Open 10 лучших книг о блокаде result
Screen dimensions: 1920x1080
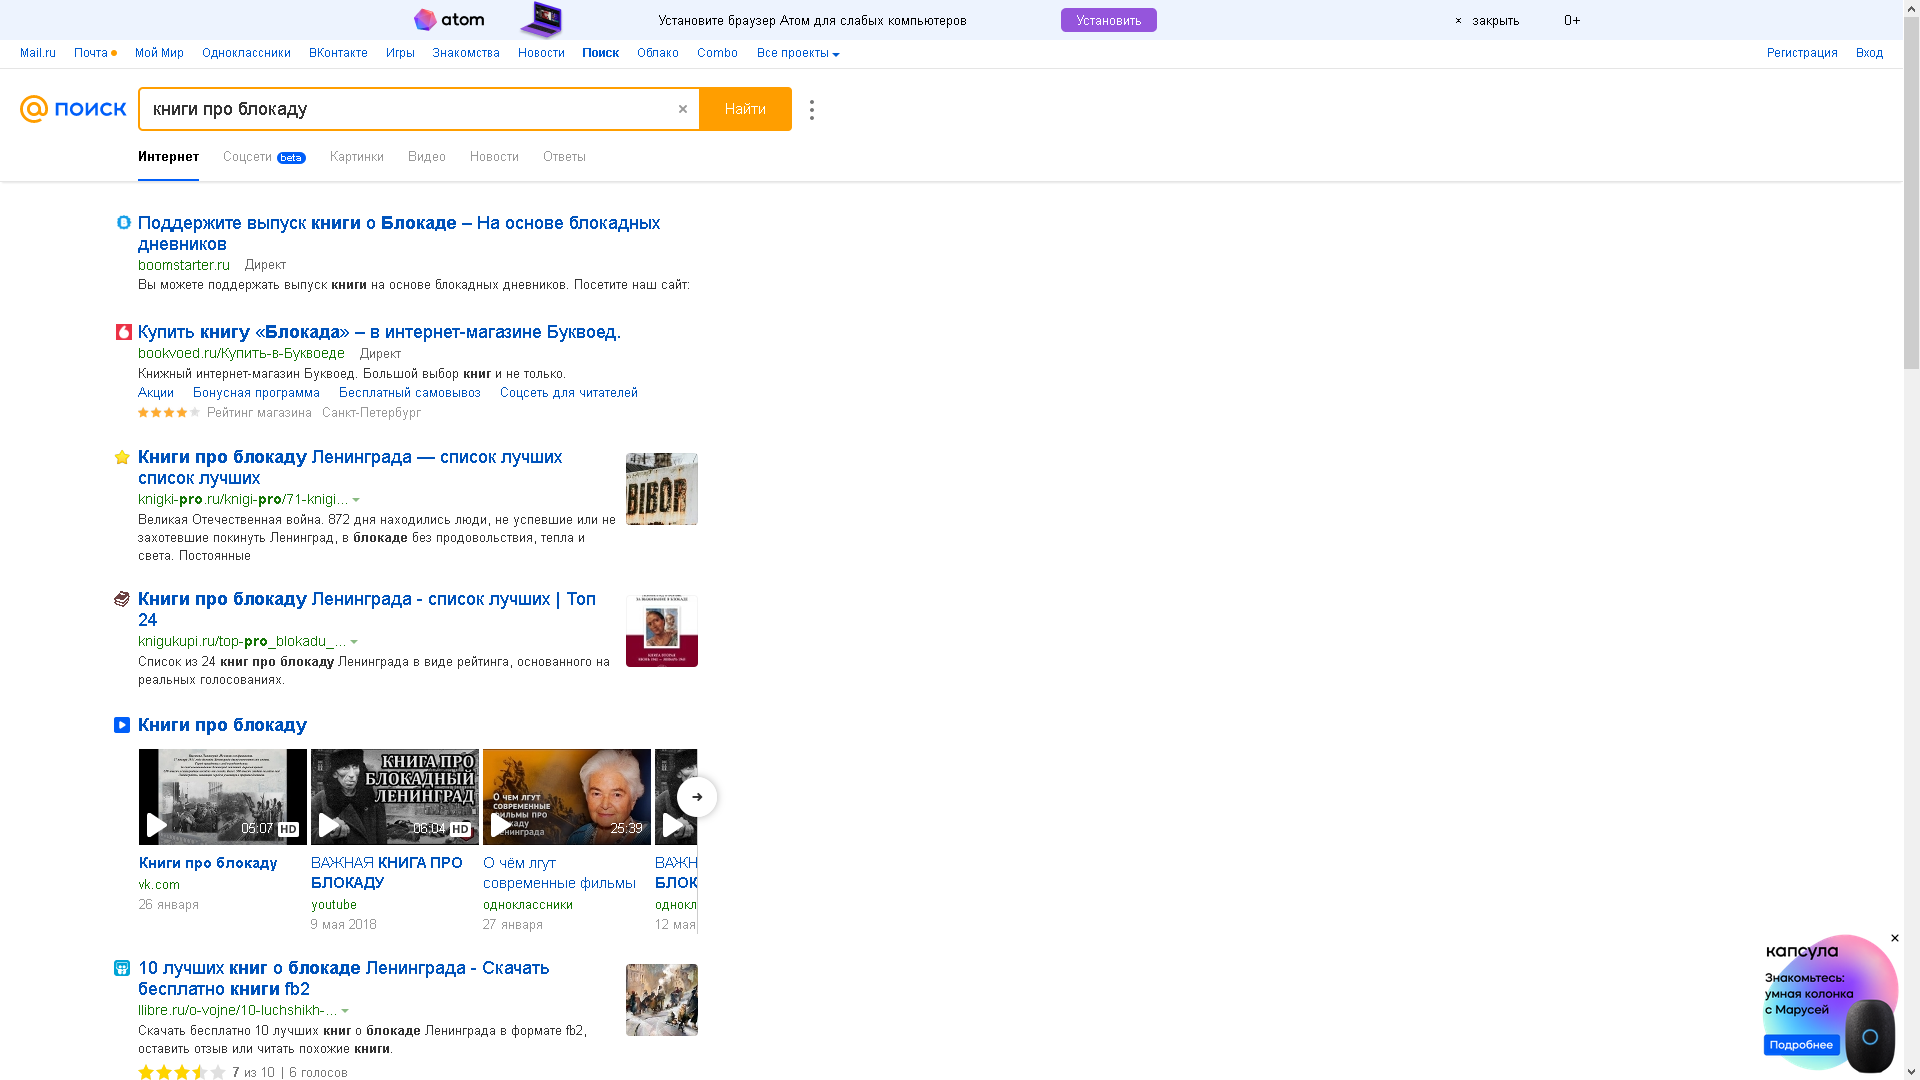(344, 978)
